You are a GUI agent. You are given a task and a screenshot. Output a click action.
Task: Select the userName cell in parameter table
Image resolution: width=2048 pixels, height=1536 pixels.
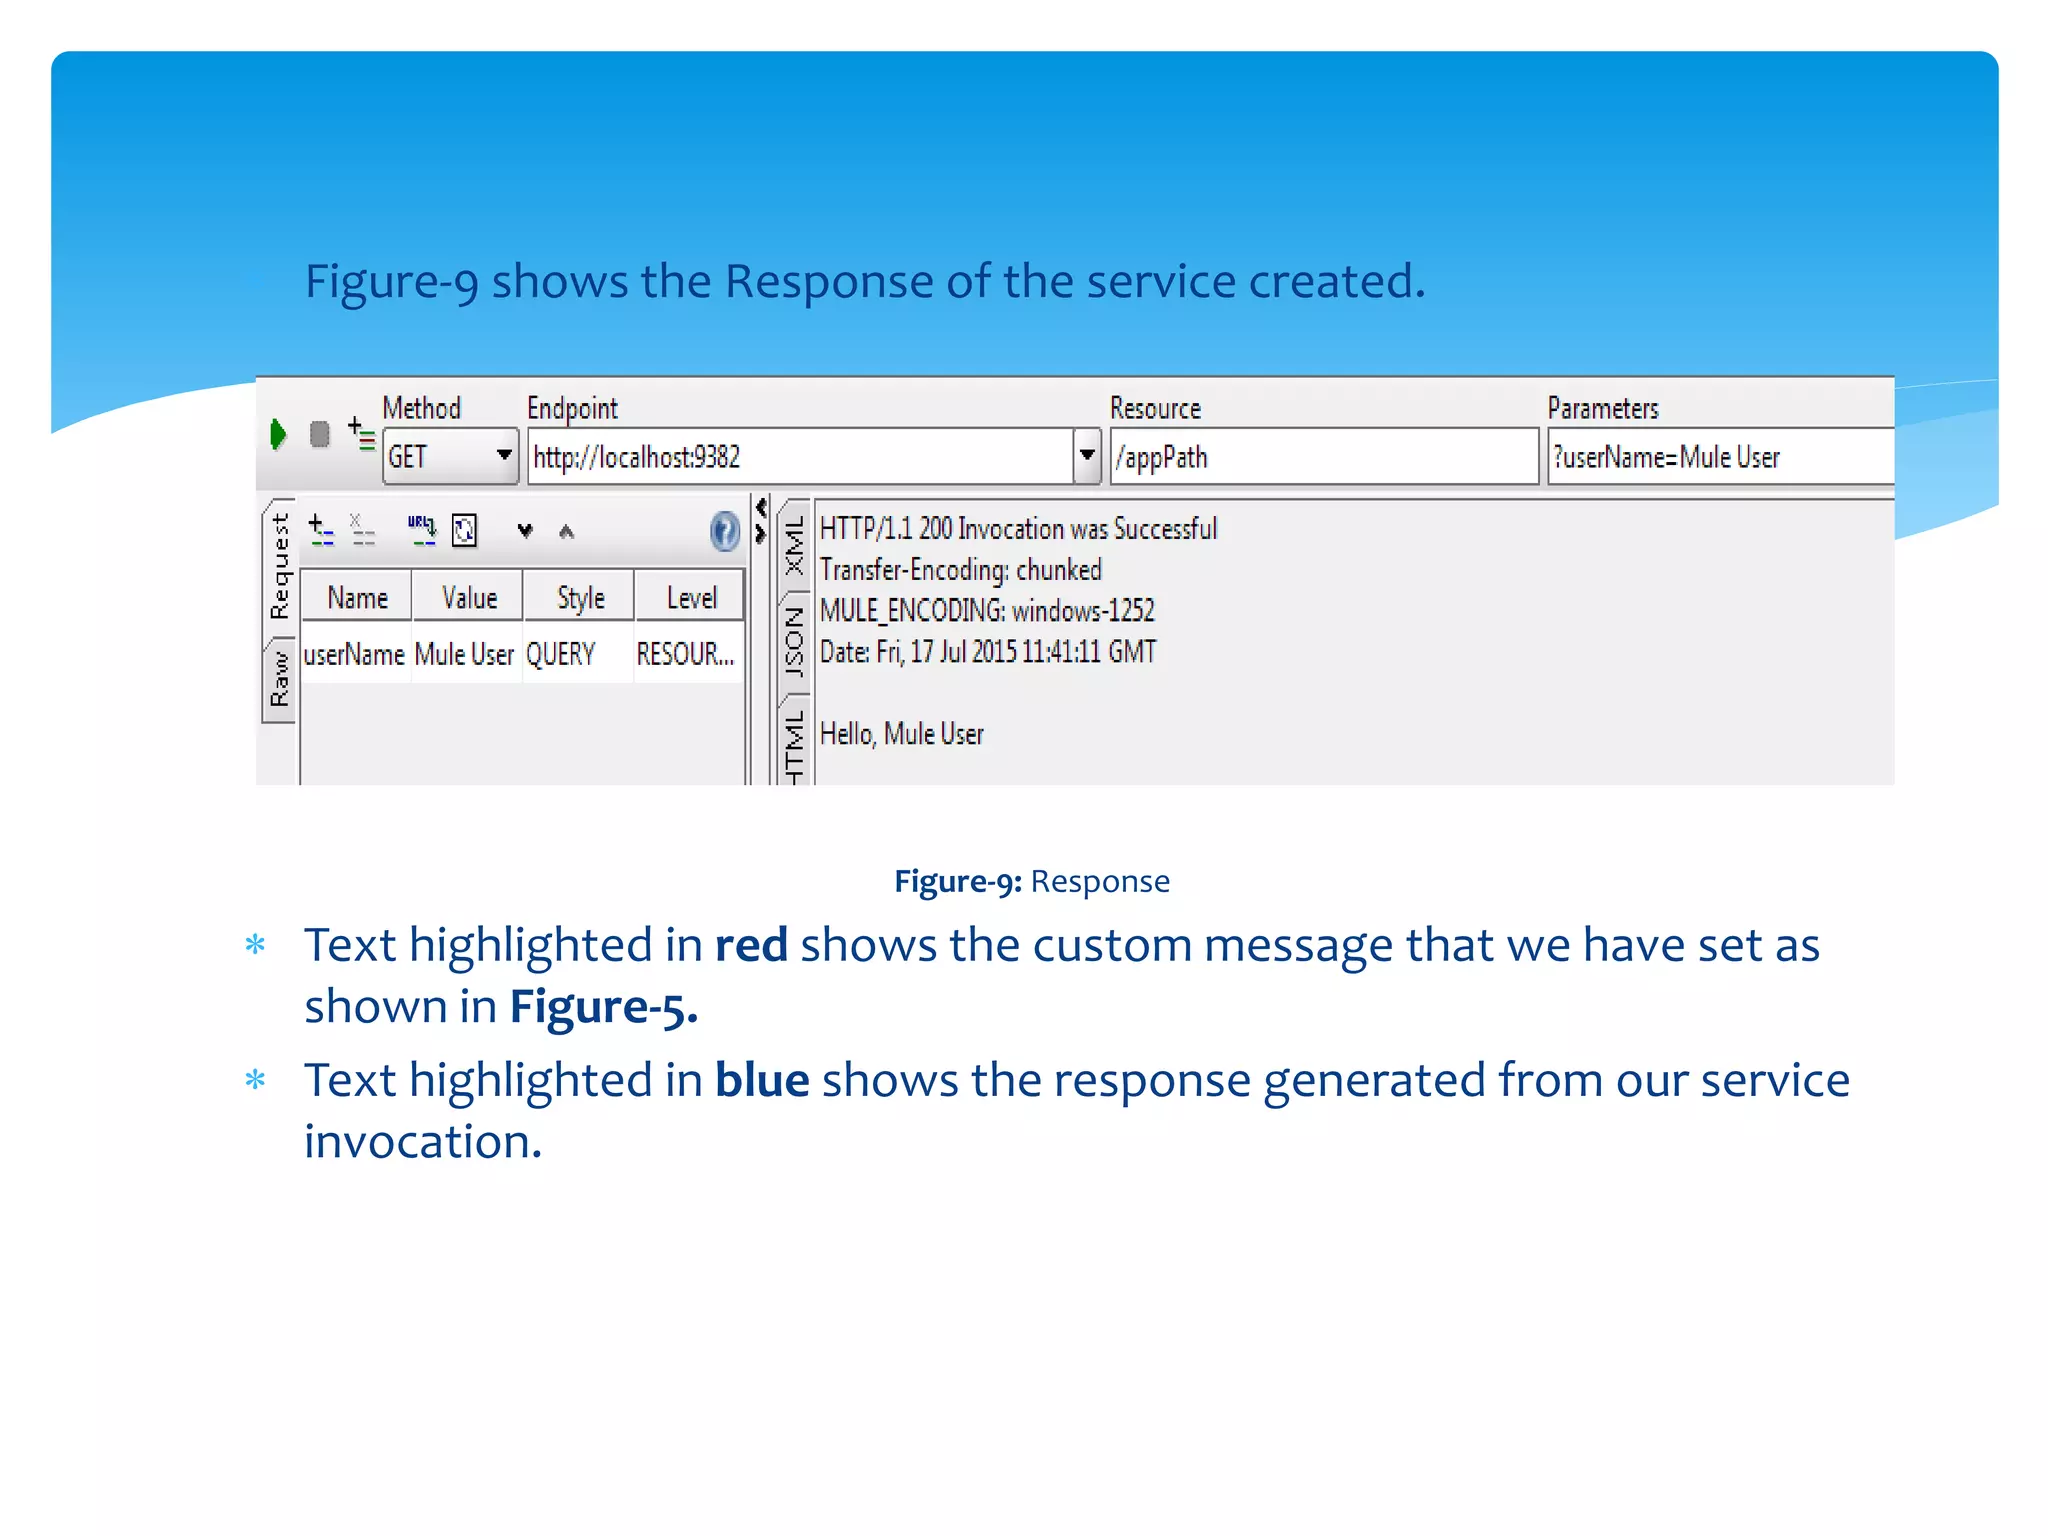click(x=355, y=654)
